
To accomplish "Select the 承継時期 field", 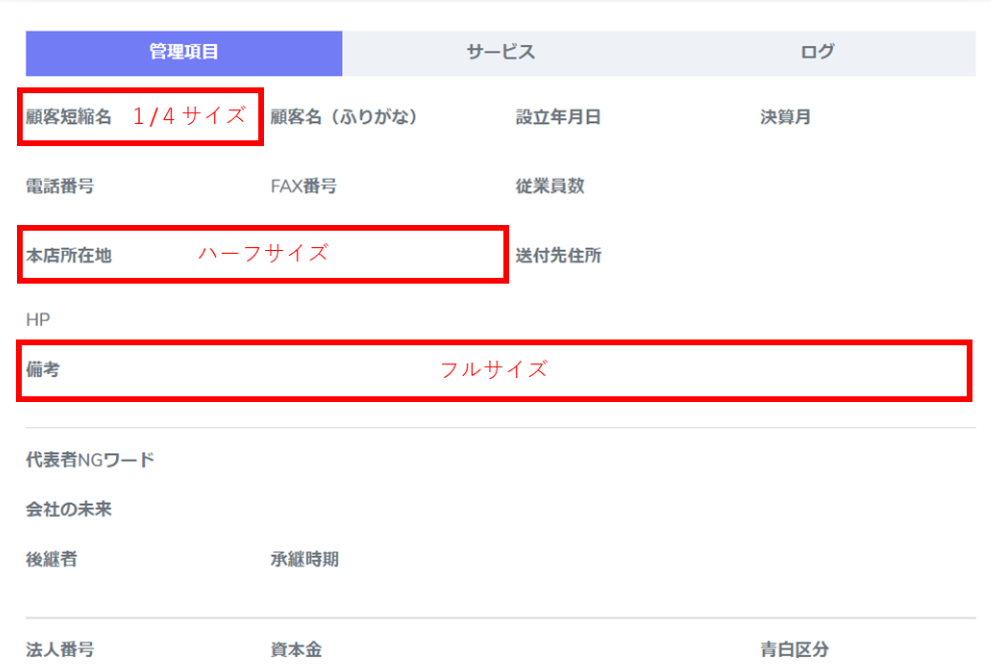I will point(304,560).
